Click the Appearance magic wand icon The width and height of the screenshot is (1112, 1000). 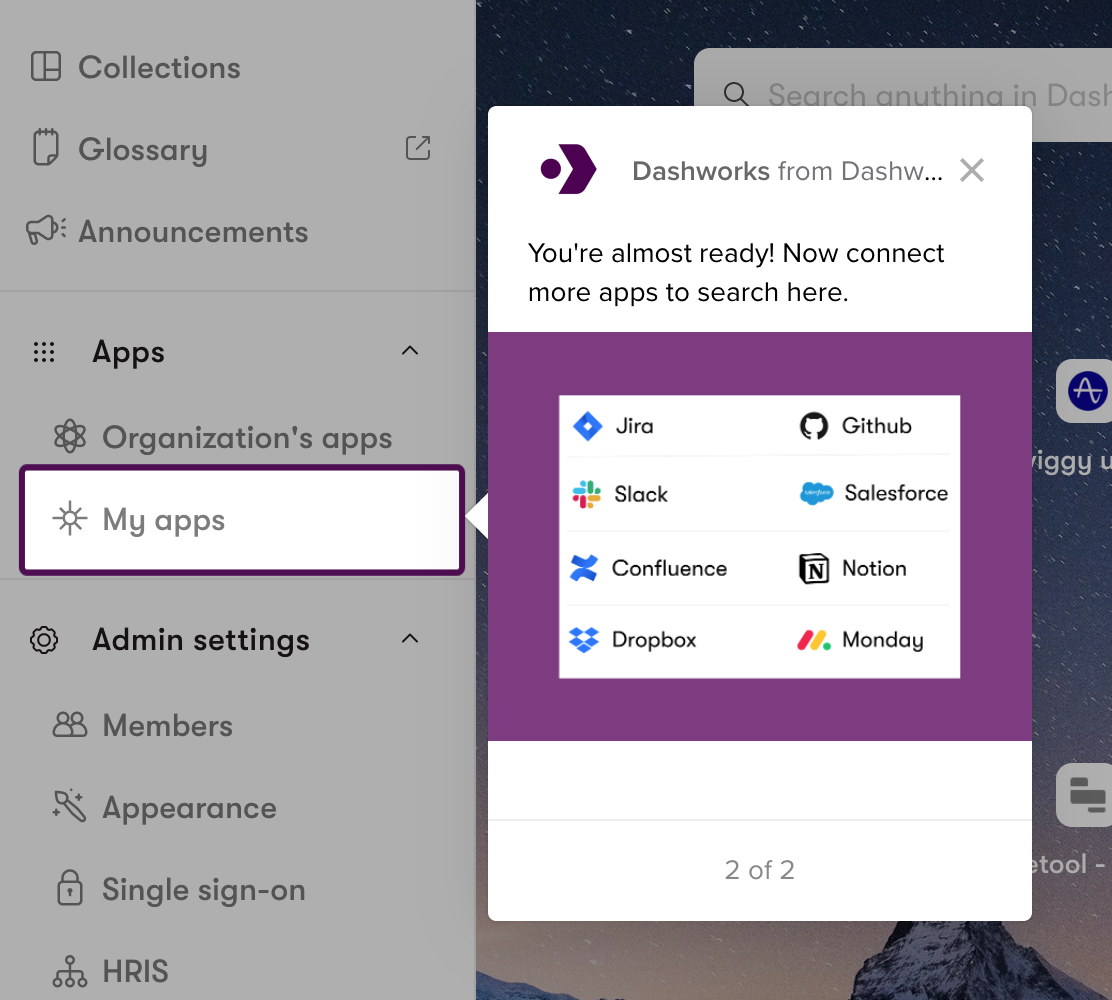tap(70, 806)
